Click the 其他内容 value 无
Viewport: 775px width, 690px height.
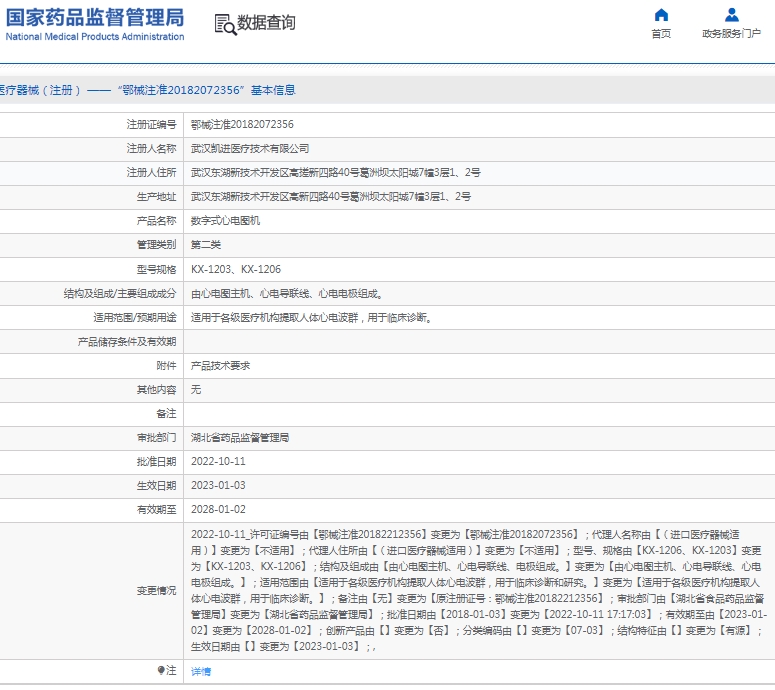(x=196, y=390)
